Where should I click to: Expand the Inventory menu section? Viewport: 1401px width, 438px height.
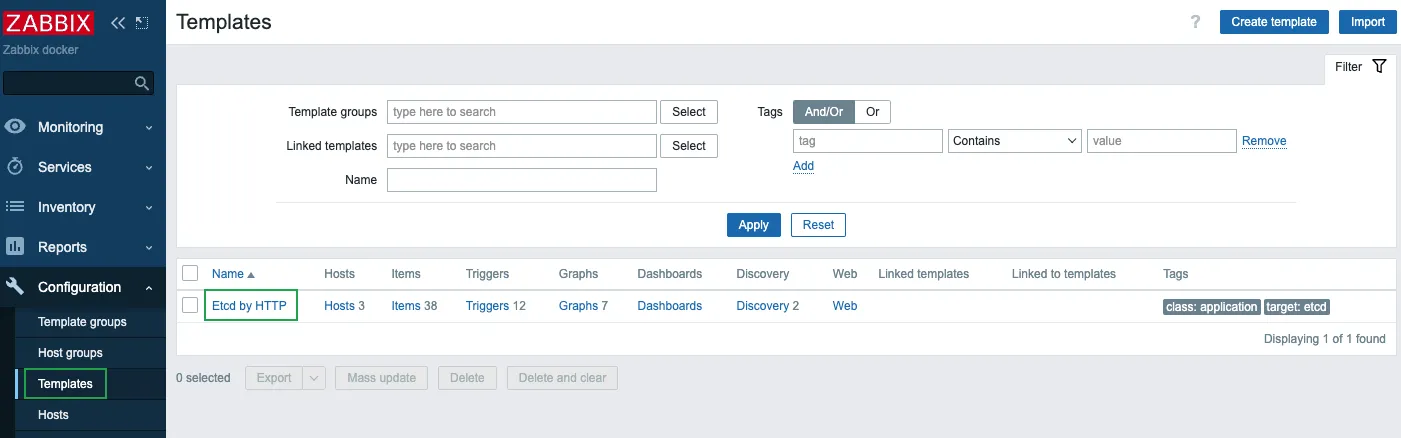(82, 207)
